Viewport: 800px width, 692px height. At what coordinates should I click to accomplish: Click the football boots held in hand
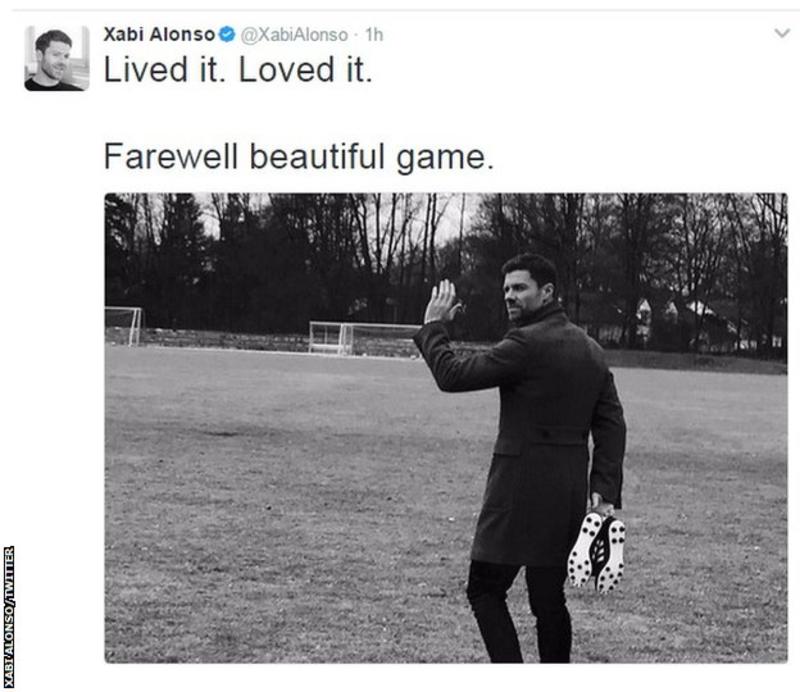point(597,549)
